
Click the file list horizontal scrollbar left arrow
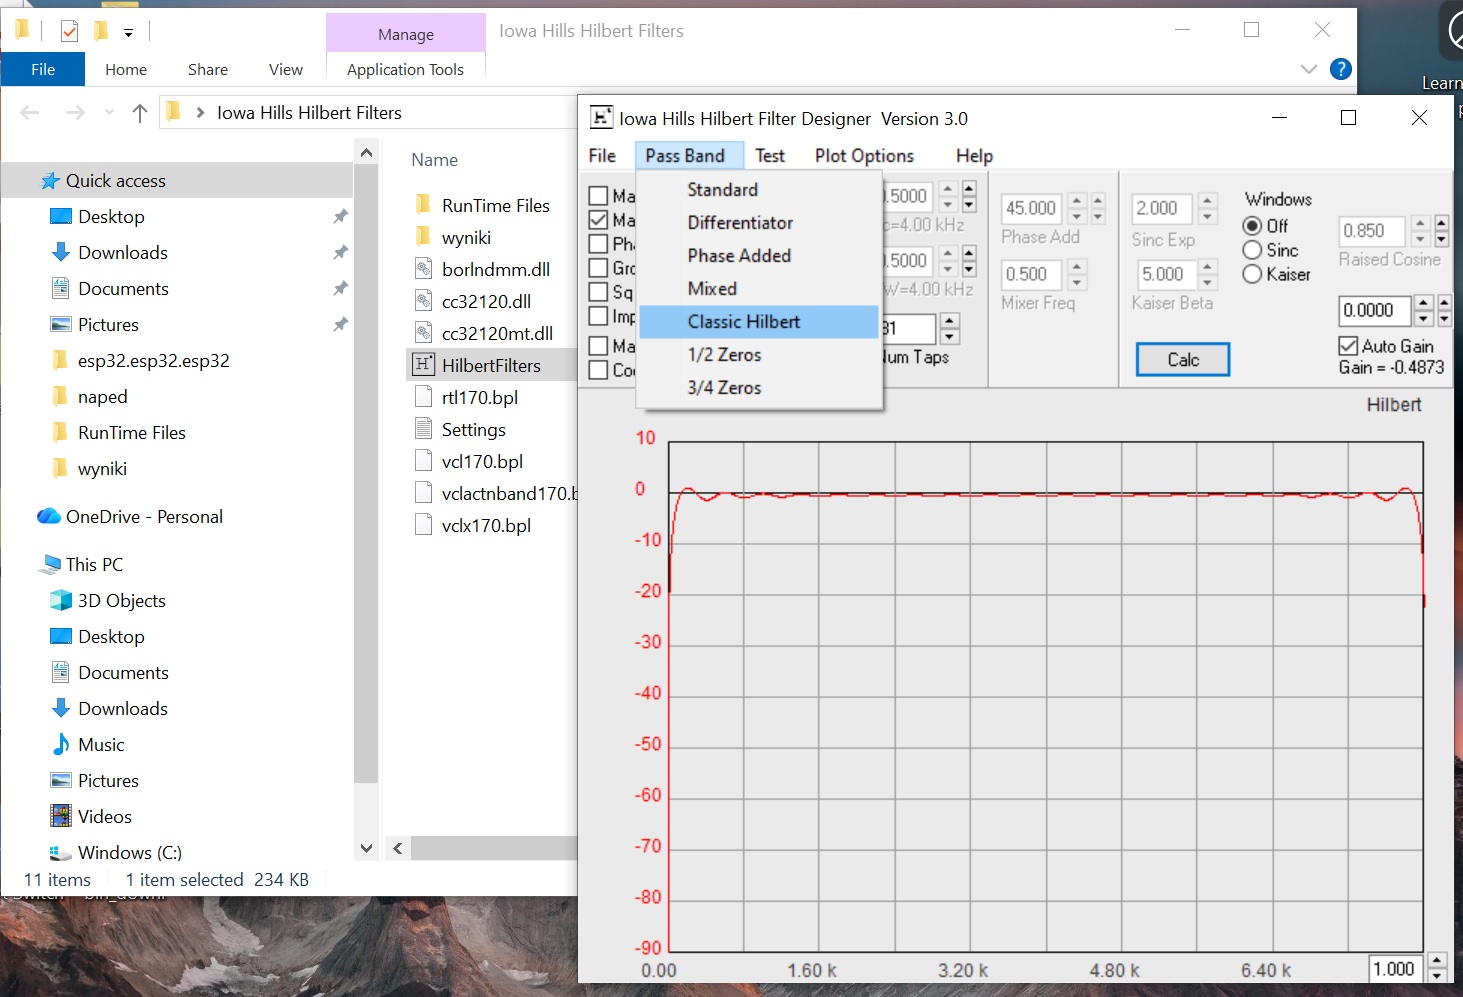click(398, 849)
